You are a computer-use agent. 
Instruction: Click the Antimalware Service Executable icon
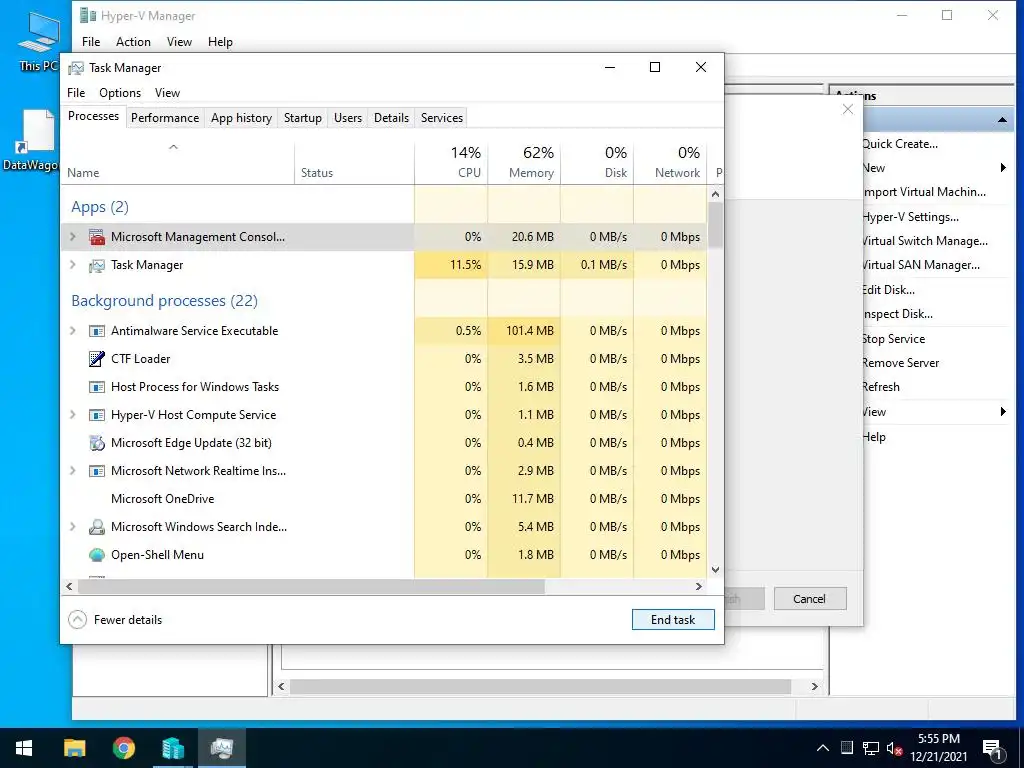[x=97, y=331]
